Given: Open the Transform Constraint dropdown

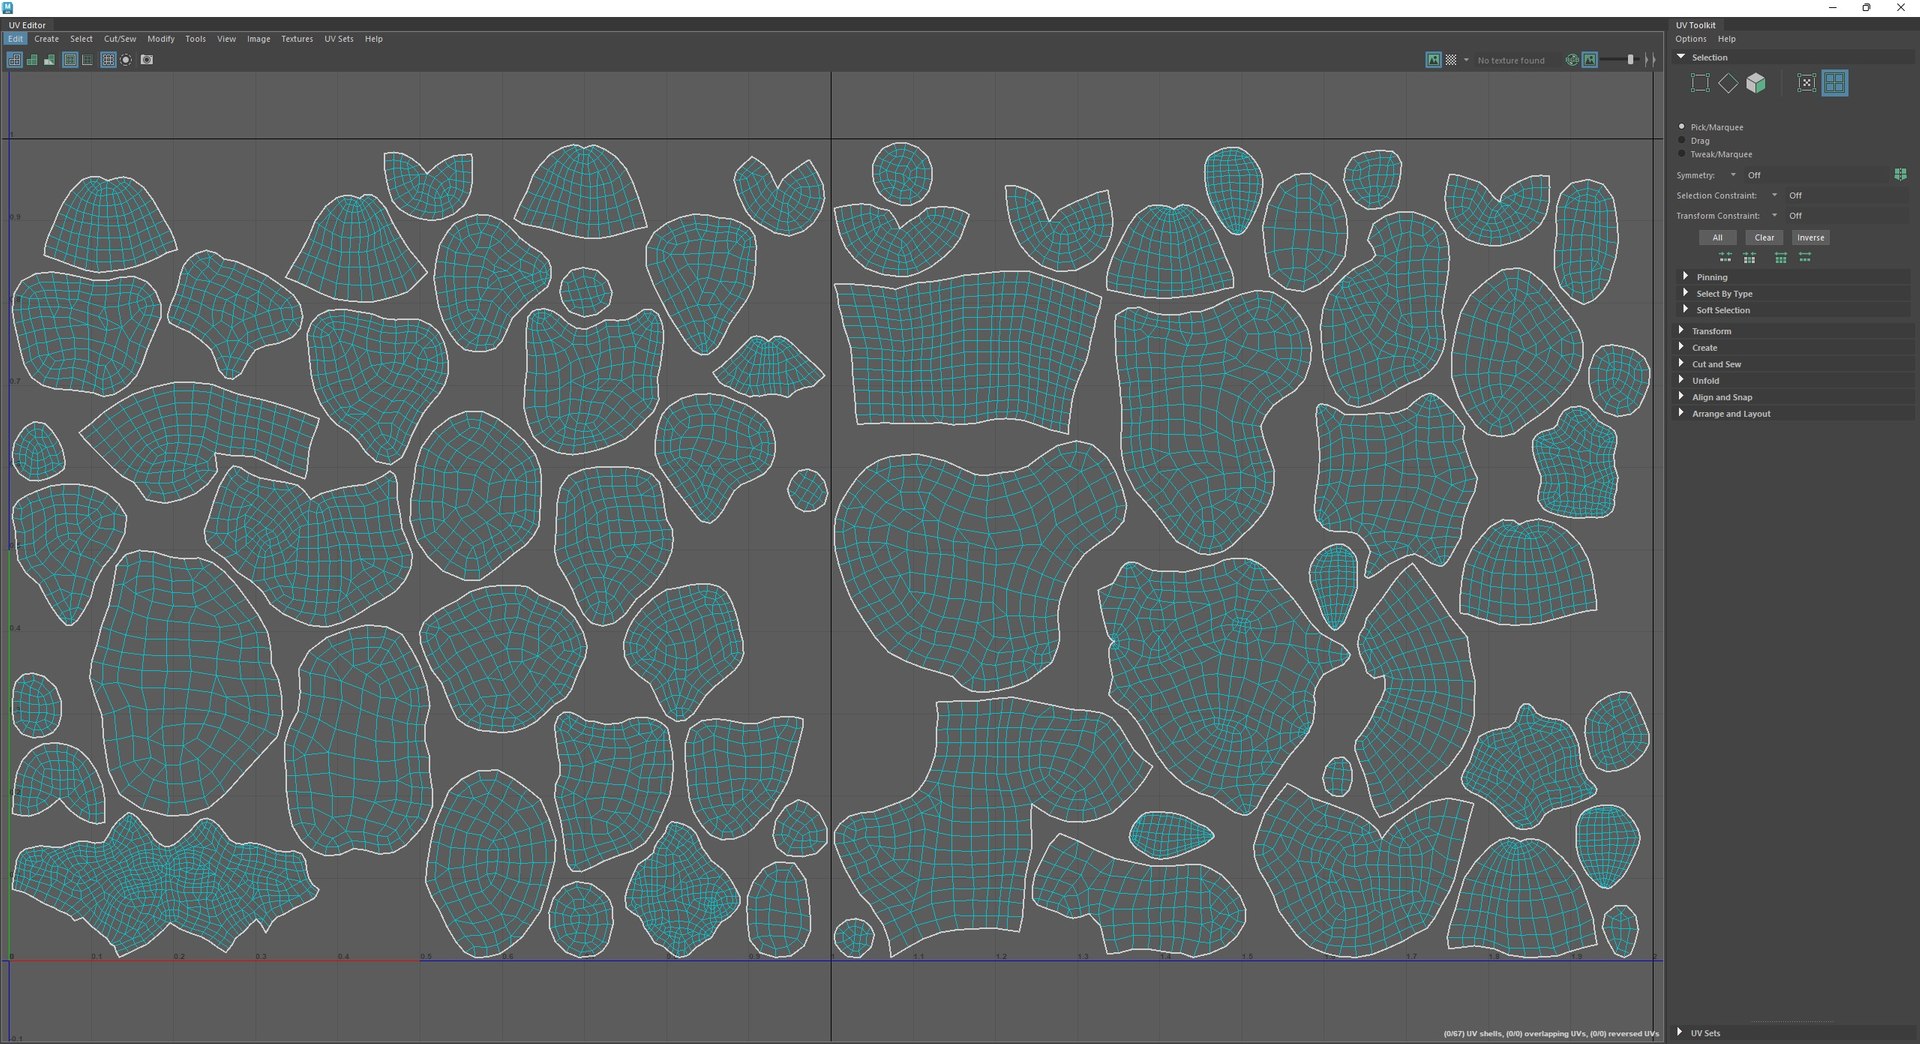Looking at the screenshot, I should [1774, 215].
